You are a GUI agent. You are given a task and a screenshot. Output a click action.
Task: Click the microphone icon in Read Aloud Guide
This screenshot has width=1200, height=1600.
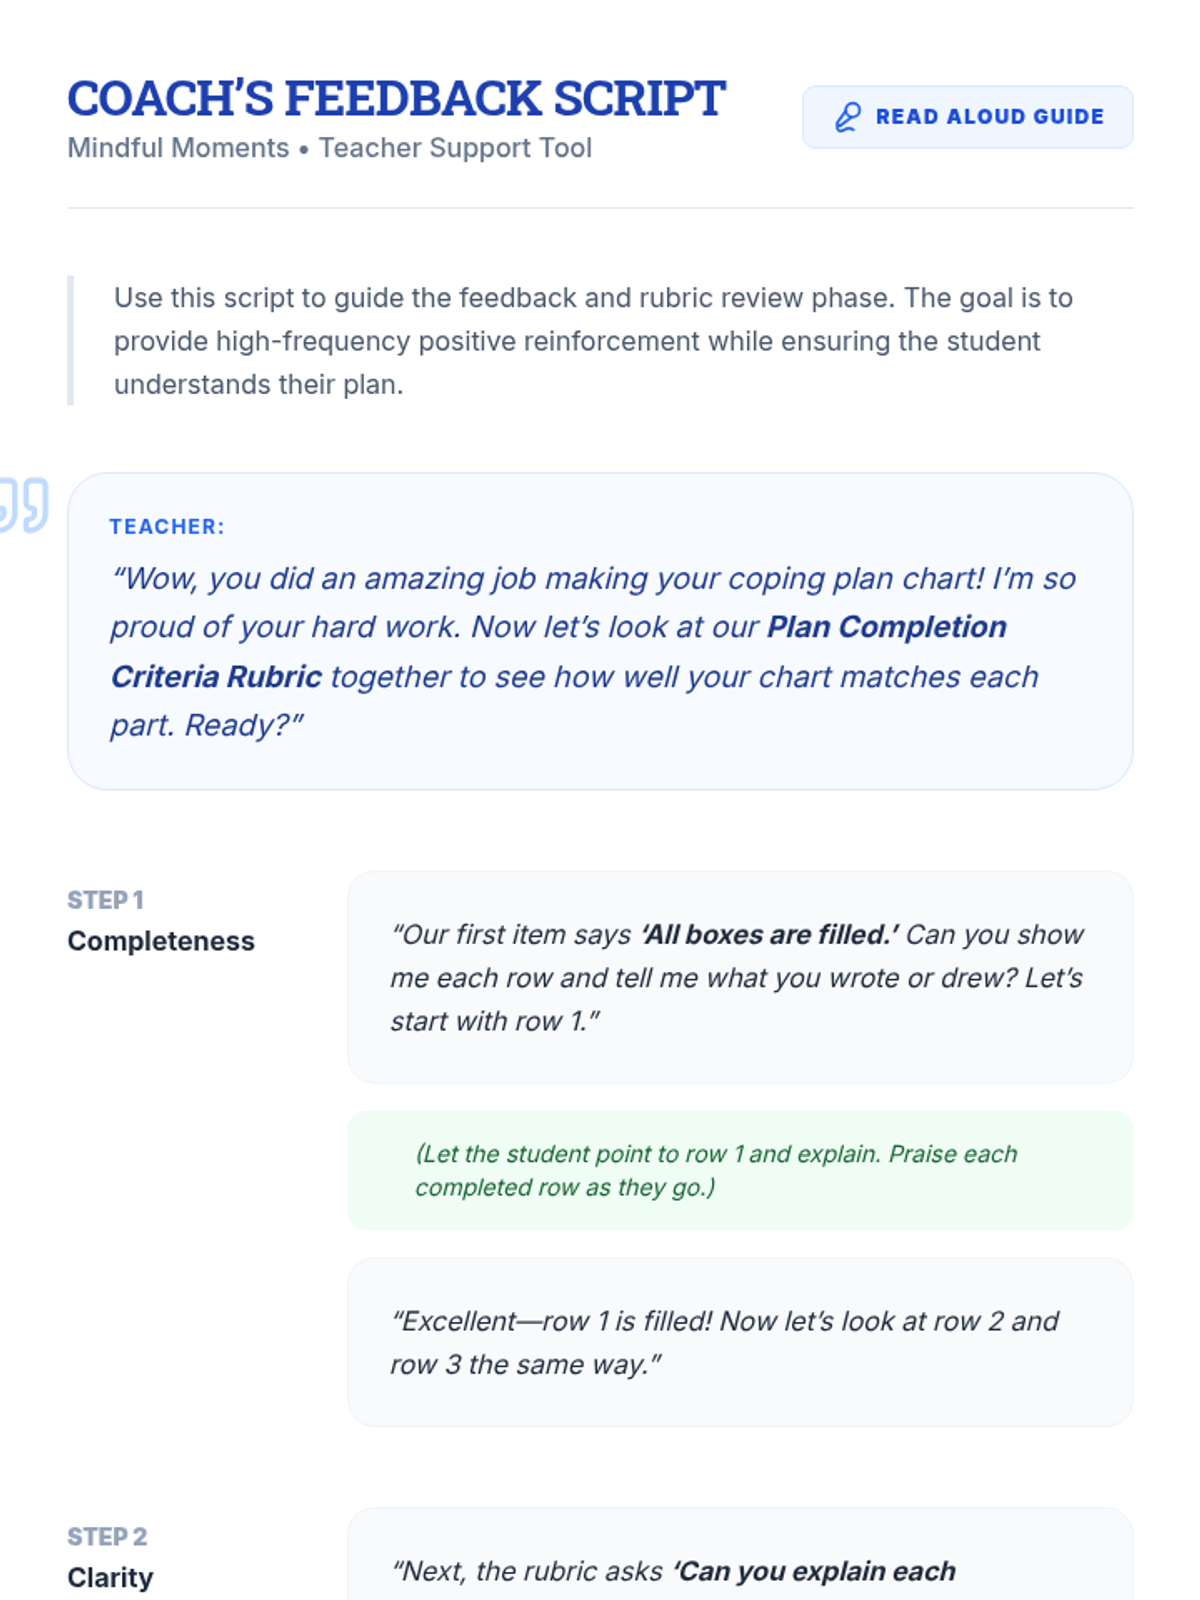(848, 117)
